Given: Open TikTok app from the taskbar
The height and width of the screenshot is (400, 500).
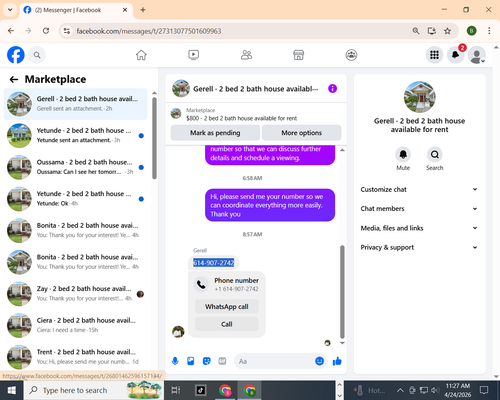Looking at the screenshot, I should [x=201, y=390].
